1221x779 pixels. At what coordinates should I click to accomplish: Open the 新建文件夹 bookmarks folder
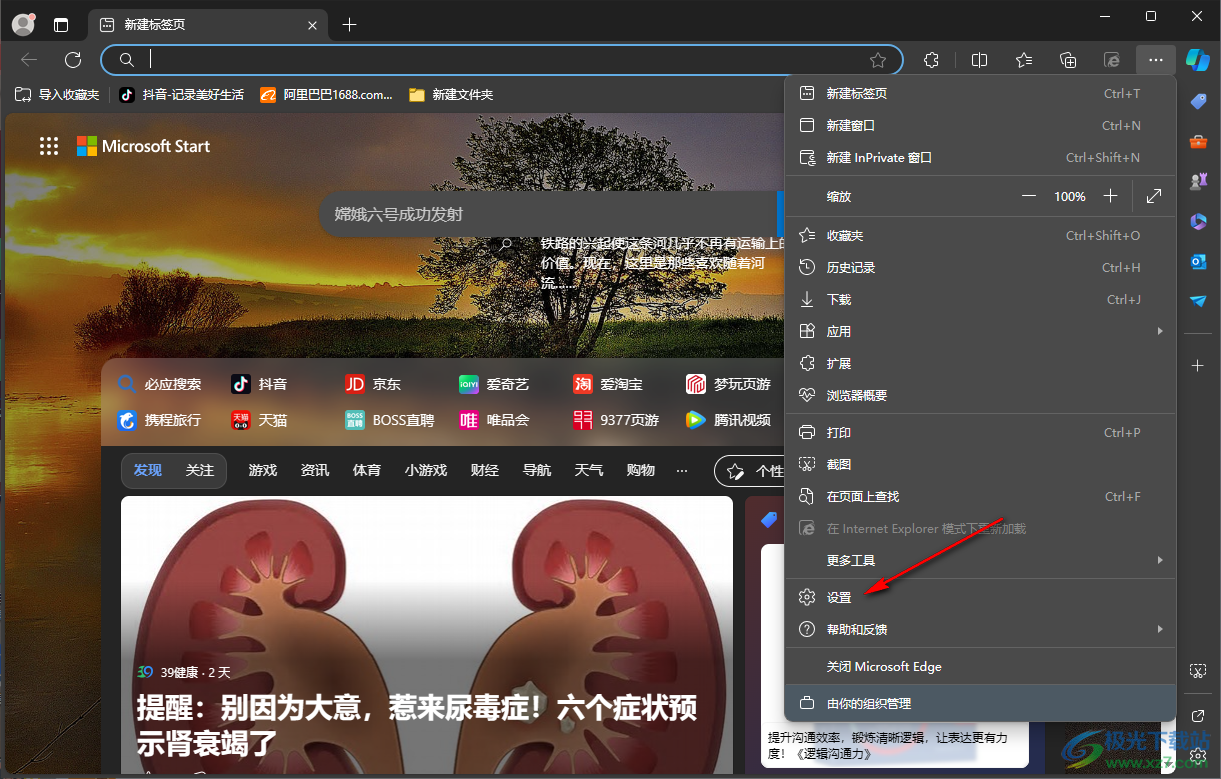[451, 95]
